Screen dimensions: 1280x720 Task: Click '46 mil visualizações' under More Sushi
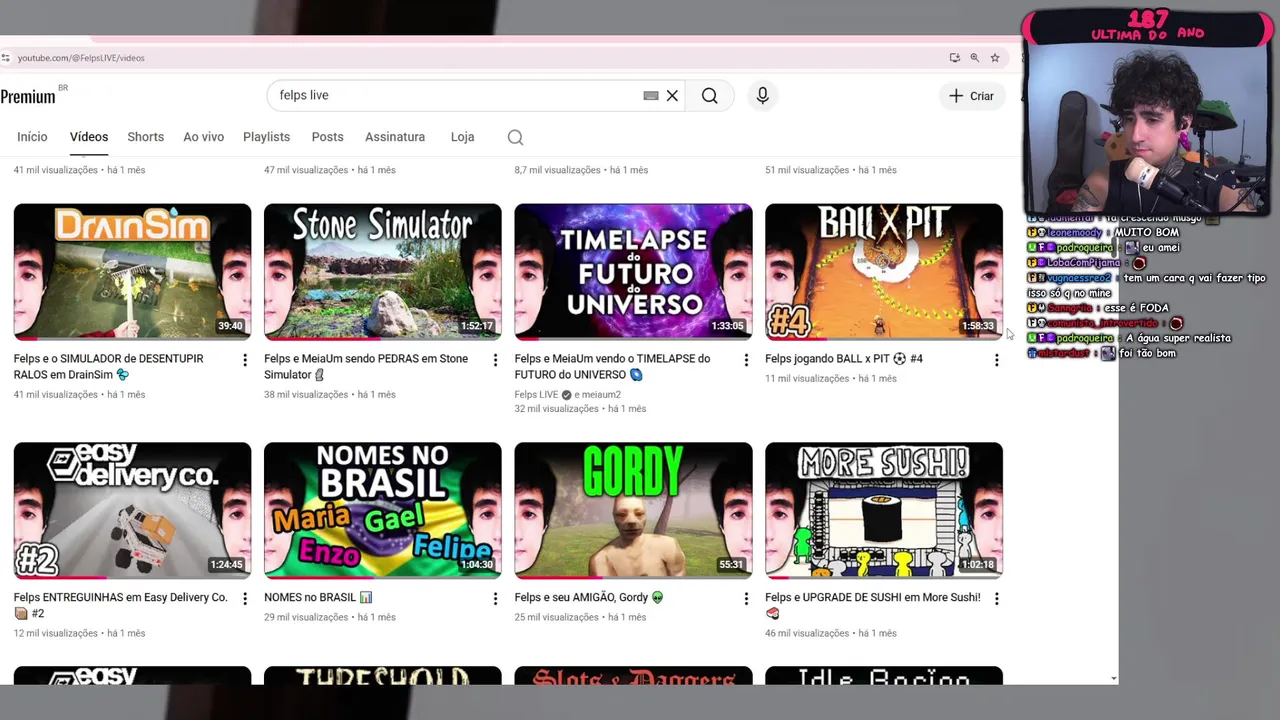[806, 633]
